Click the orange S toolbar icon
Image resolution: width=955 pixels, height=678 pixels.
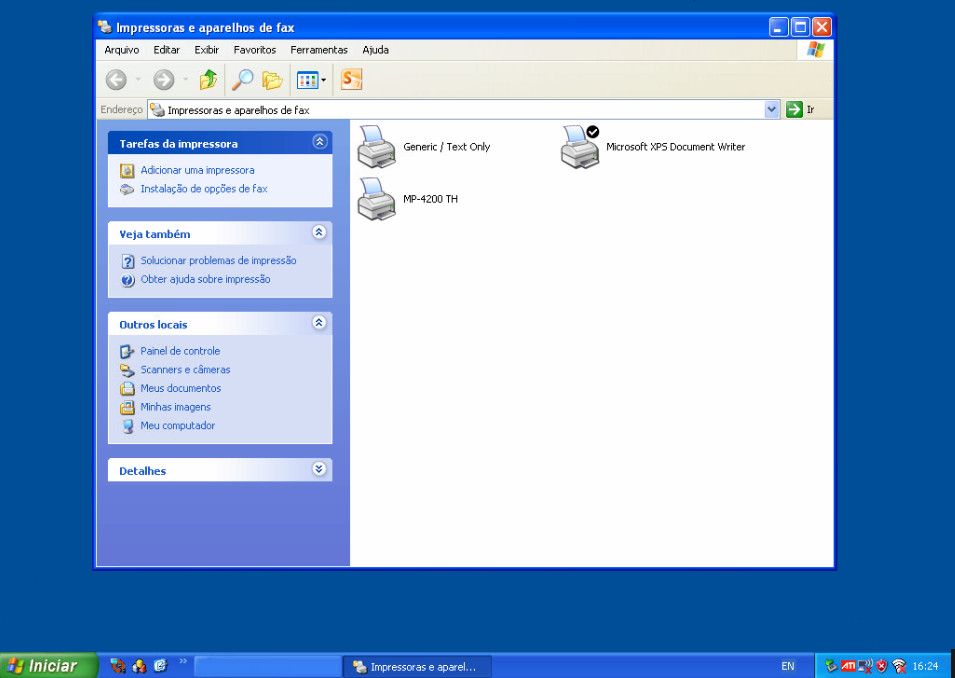coord(351,80)
